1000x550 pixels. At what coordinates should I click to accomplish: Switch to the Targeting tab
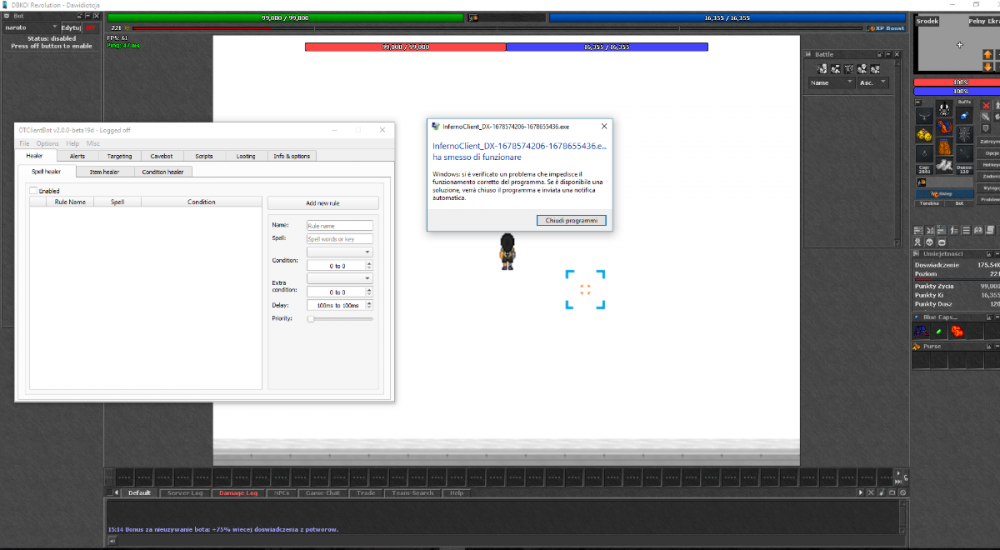tap(119, 156)
